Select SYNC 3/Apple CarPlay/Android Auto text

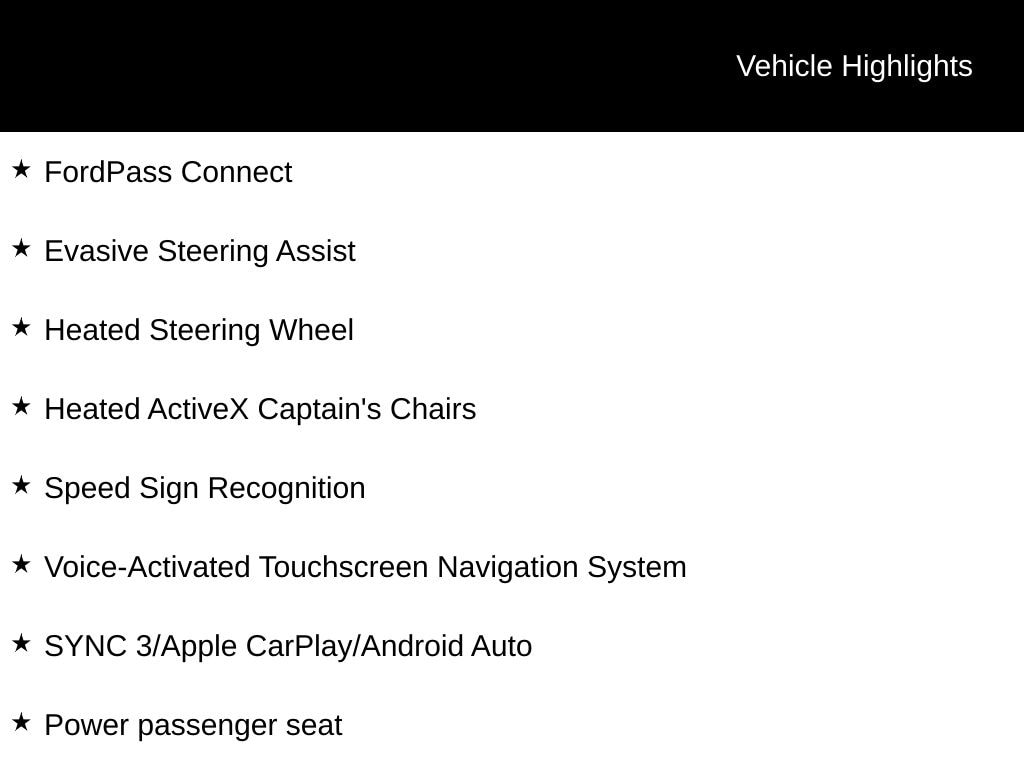(288, 647)
